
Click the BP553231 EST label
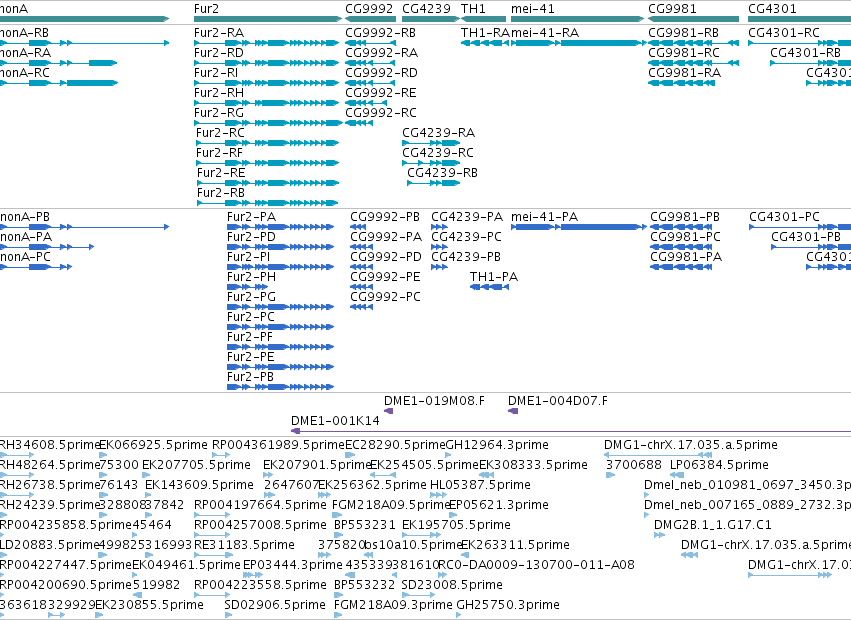365,525
